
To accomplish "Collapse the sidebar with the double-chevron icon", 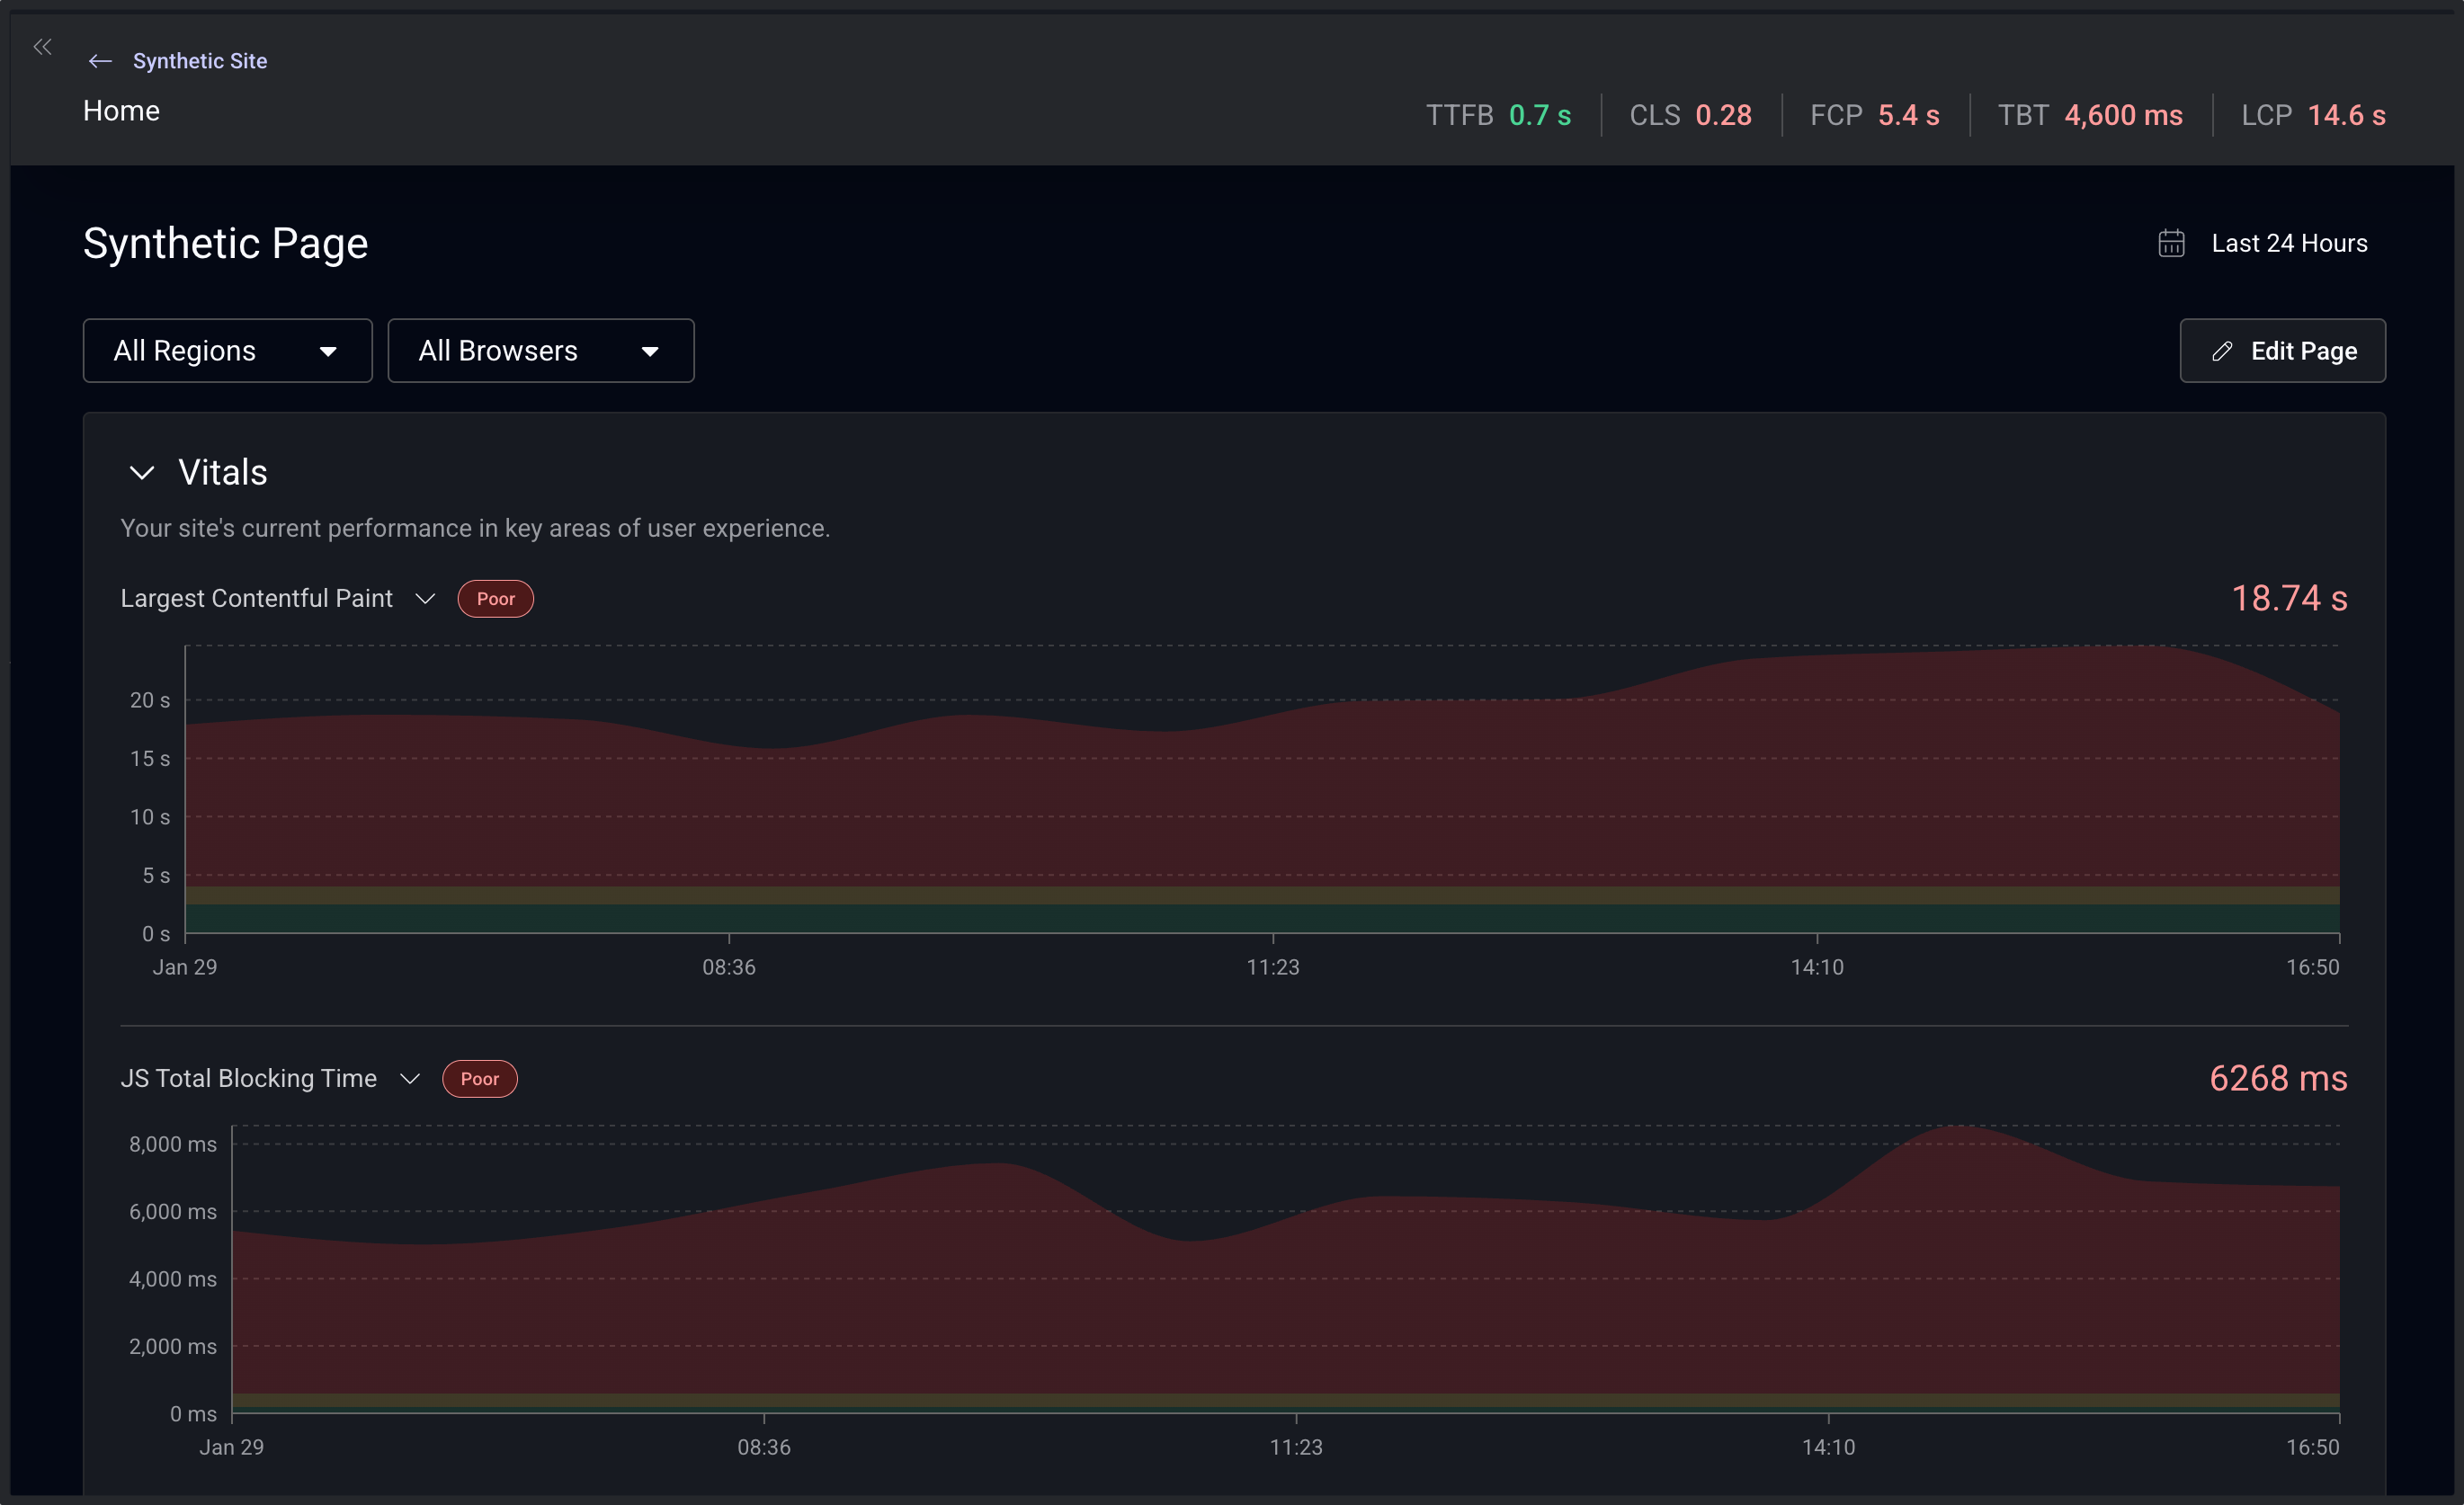I will tap(43, 46).
